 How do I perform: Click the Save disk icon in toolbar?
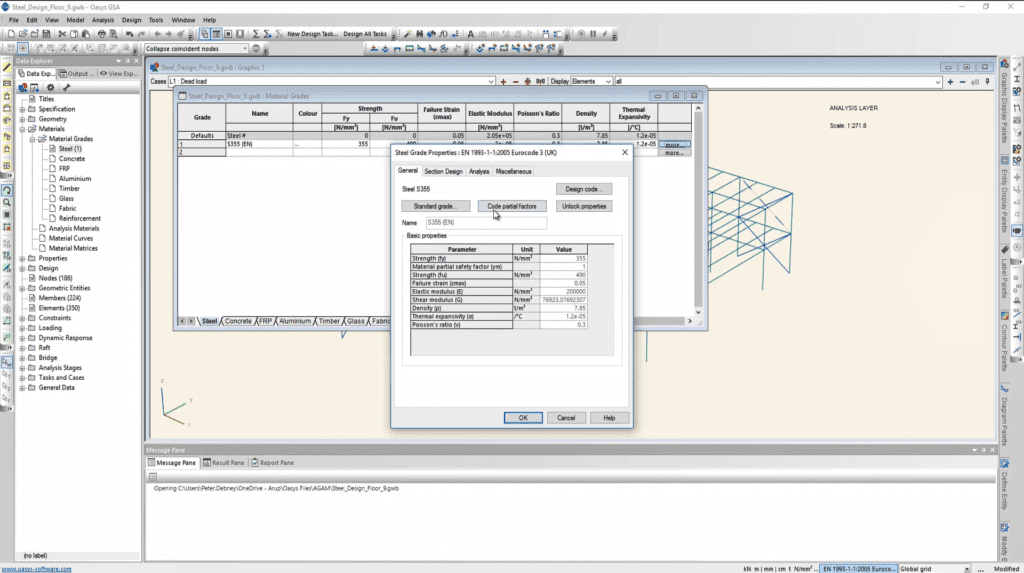tap(46, 34)
